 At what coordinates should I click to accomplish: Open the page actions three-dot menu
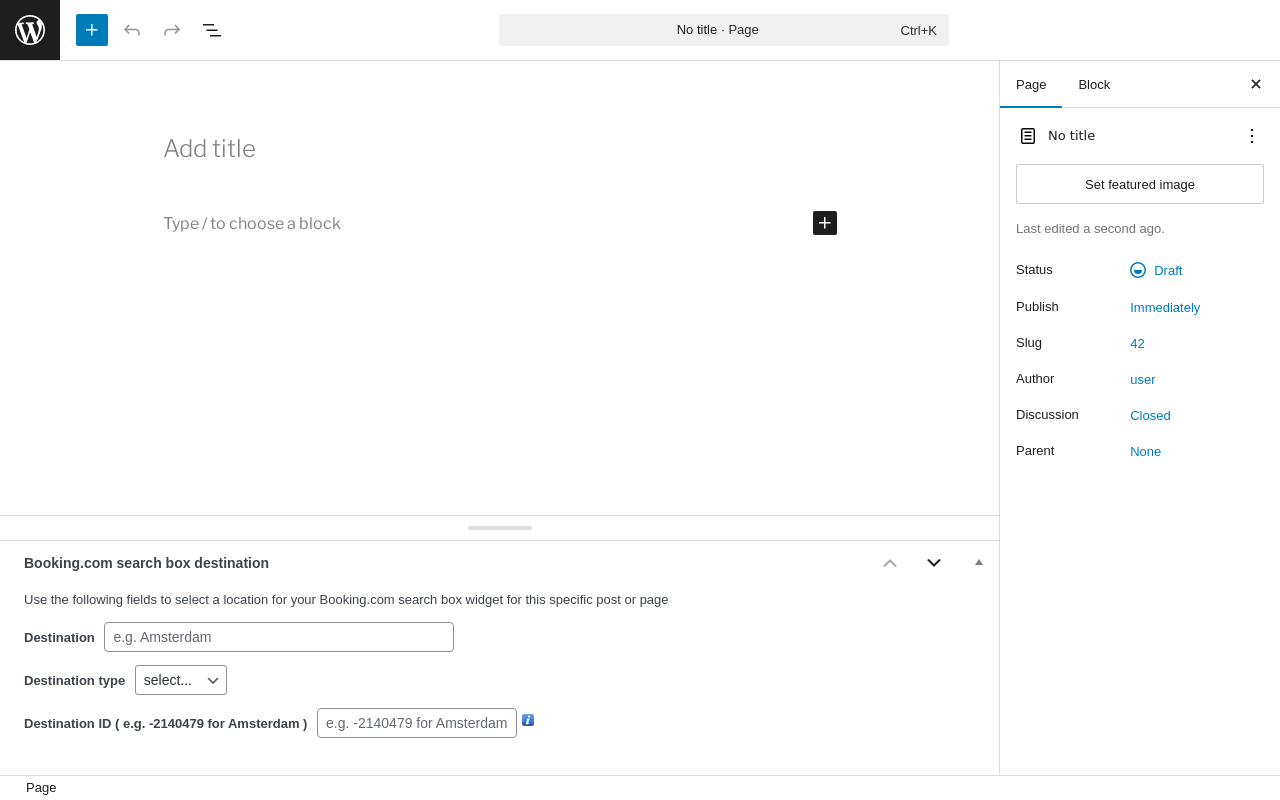[1251, 136]
